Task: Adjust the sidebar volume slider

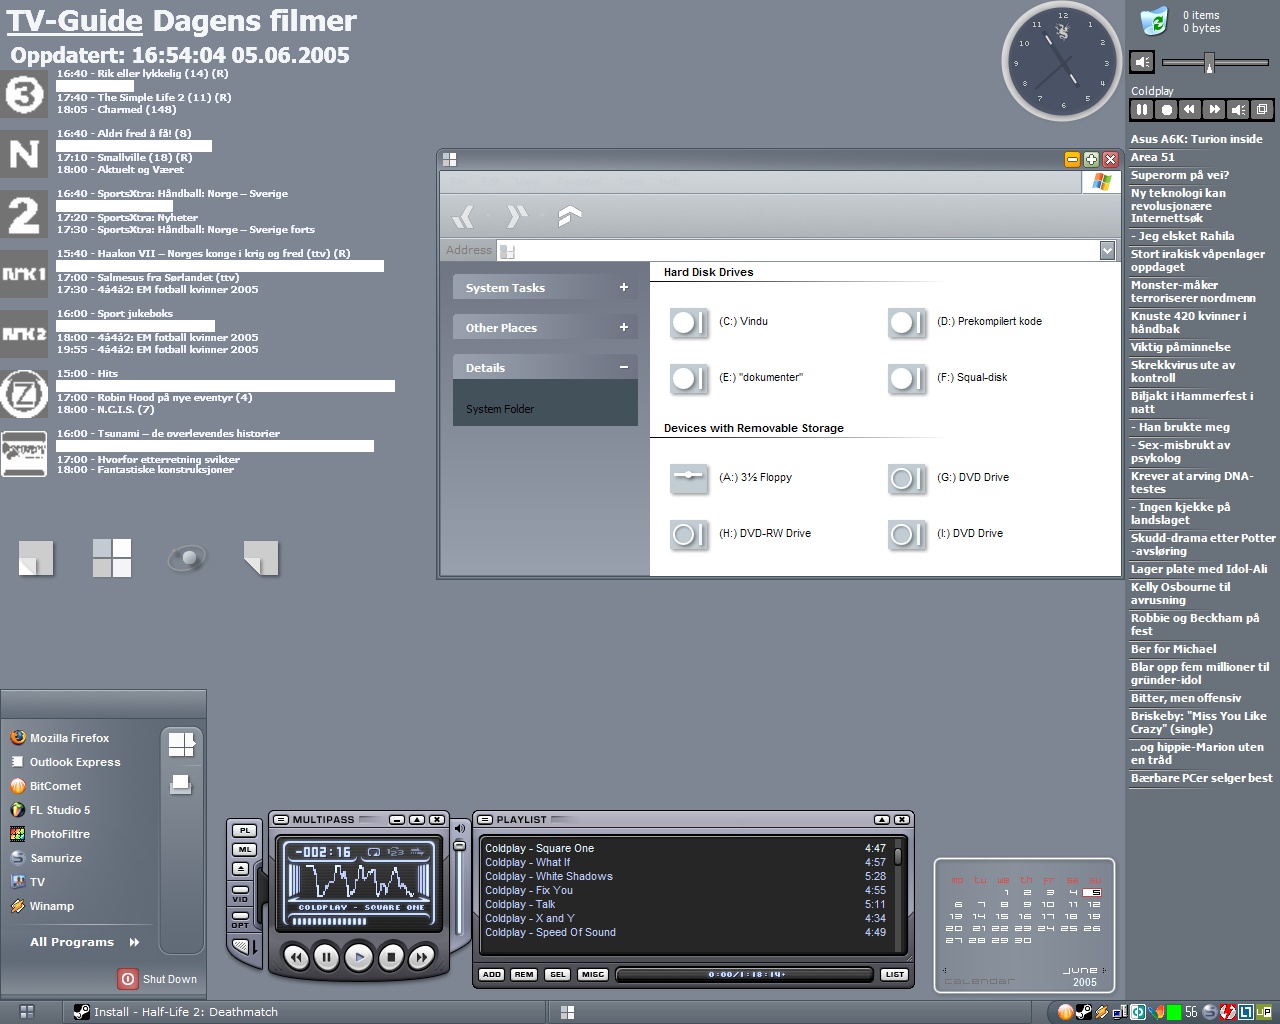Action: tap(1209, 63)
